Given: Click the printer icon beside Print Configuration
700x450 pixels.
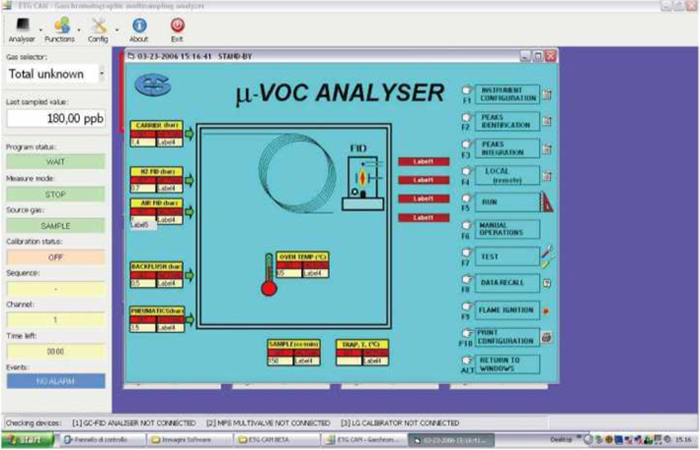Looking at the screenshot, I should tap(547, 337).
